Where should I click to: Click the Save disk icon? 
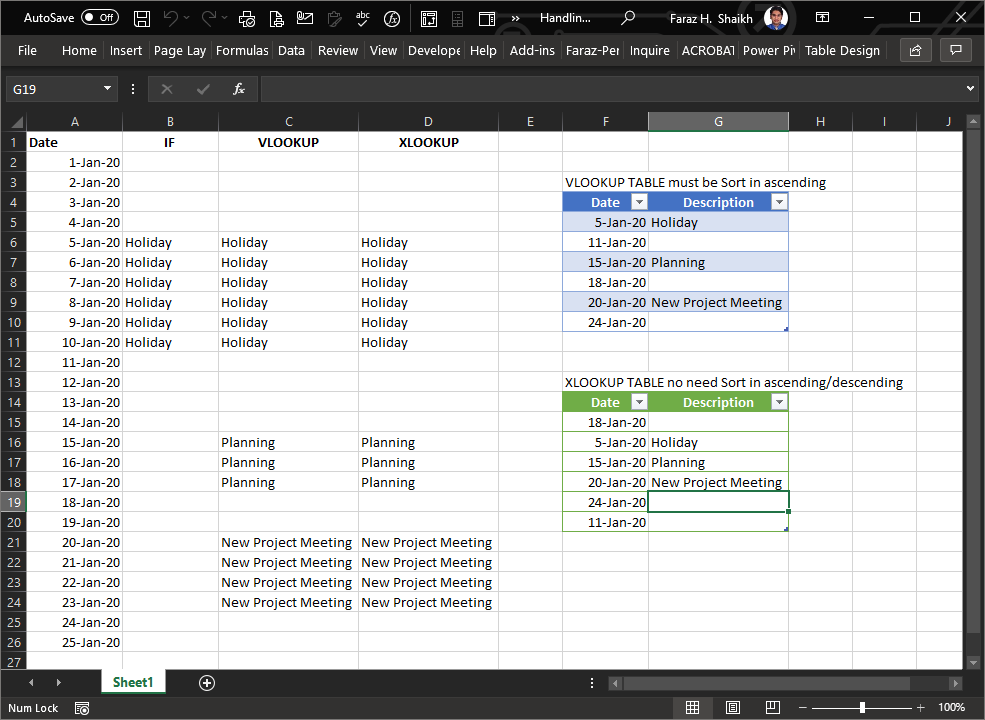point(142,19)
